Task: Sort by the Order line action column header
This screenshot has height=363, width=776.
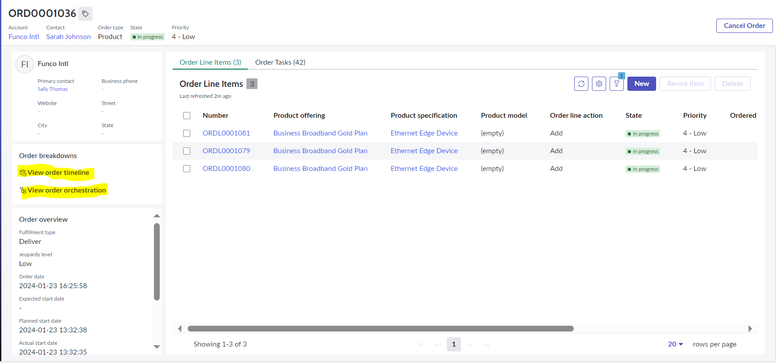Action: click(576, 115)
